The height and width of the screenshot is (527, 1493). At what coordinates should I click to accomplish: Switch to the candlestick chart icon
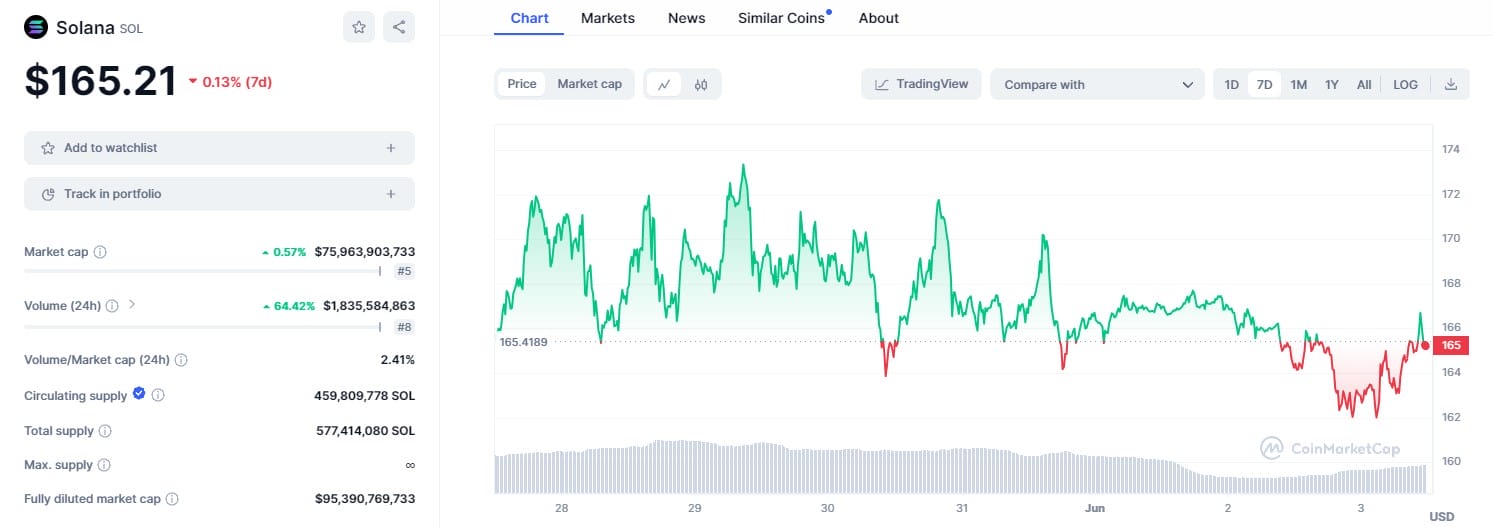701,85
